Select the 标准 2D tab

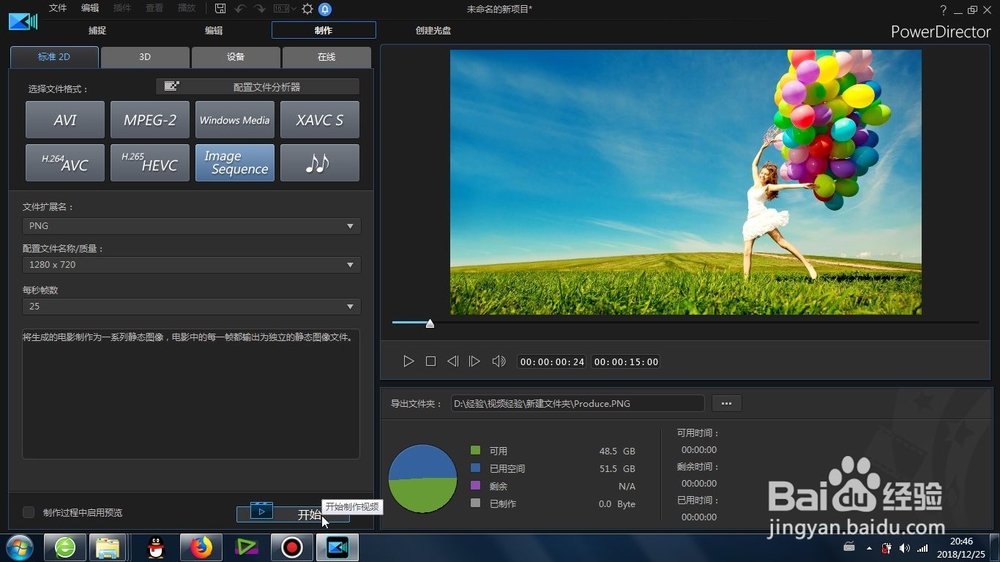[x=54, y=57]
